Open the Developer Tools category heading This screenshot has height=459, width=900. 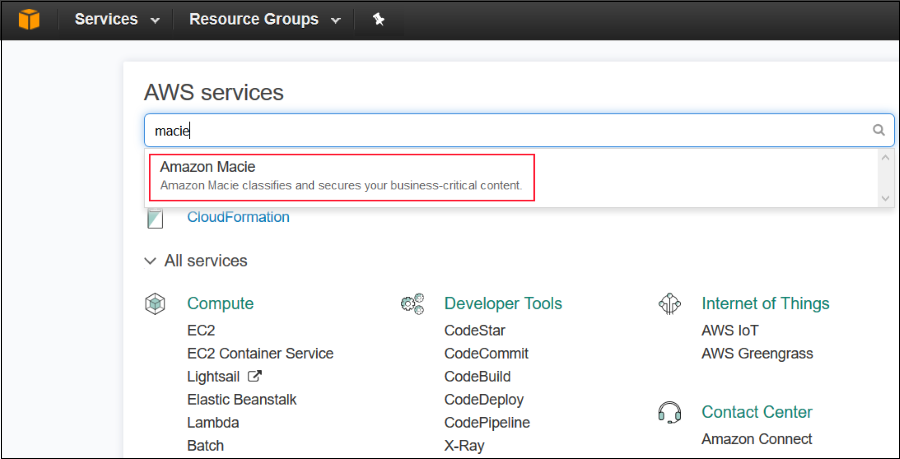coord(503,304)
